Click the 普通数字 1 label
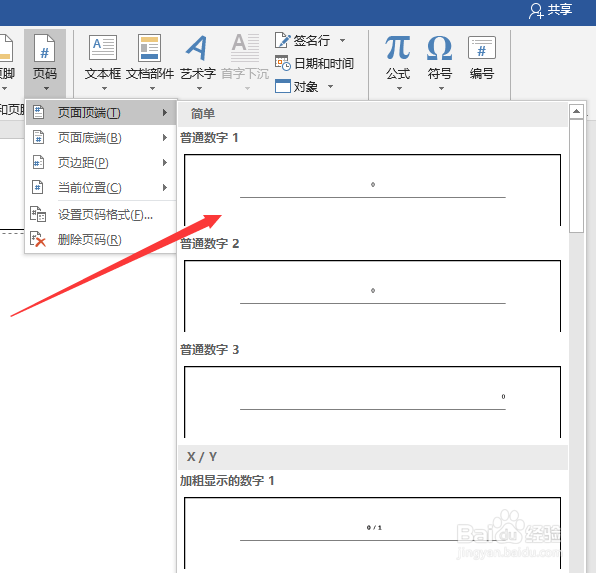Screen dimensions: 596x573 (209, 138)
